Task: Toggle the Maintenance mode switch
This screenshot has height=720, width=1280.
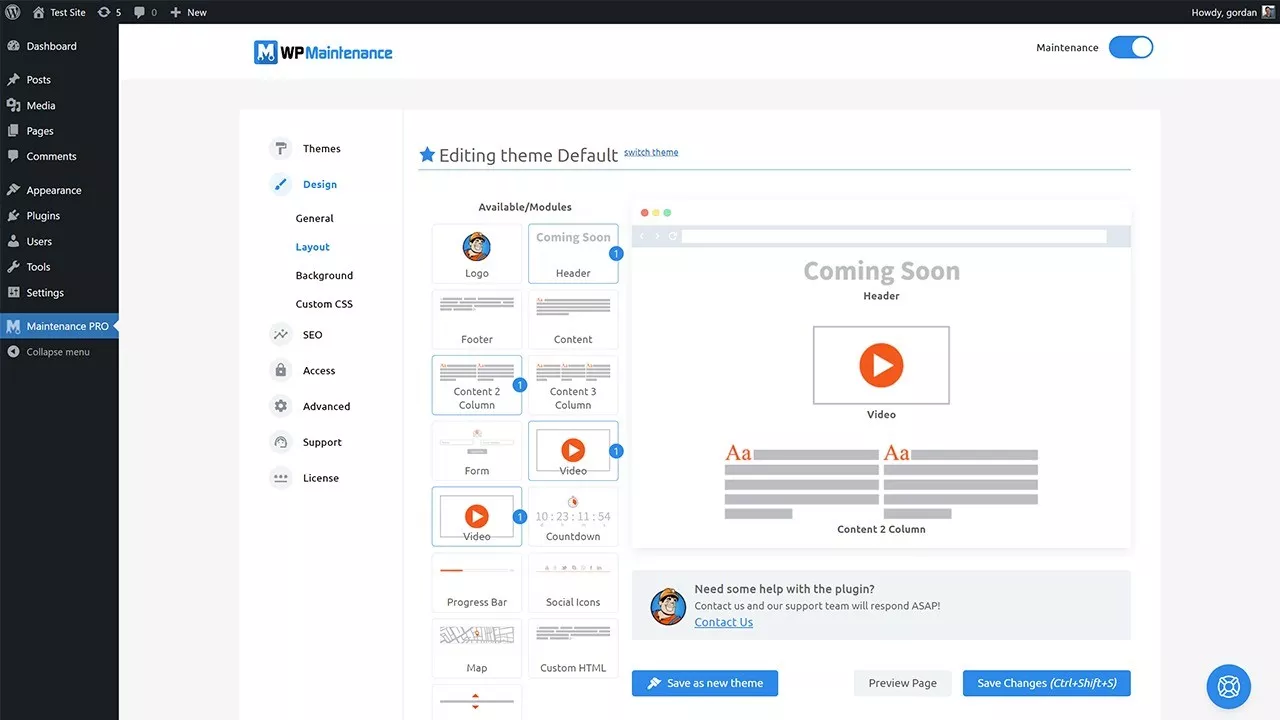Action: tap(1130, 48)
